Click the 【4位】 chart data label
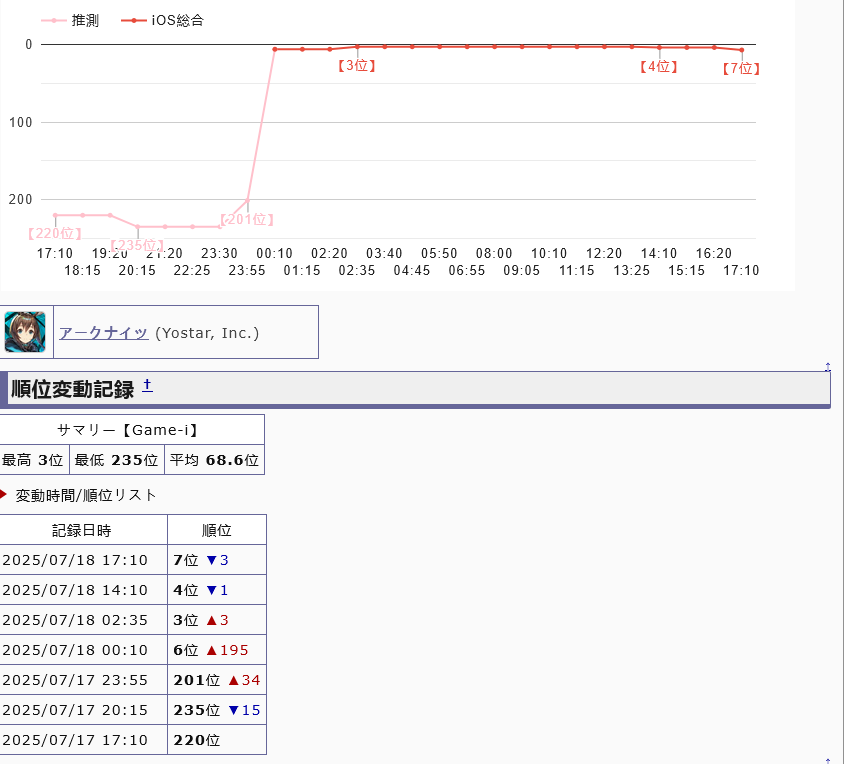This screenshot has width=844, height=764. 658,67
